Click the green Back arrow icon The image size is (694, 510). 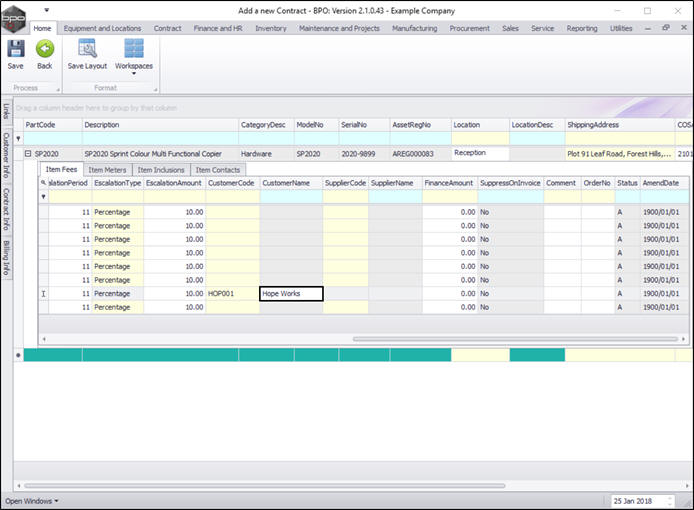tap(45, 49)
